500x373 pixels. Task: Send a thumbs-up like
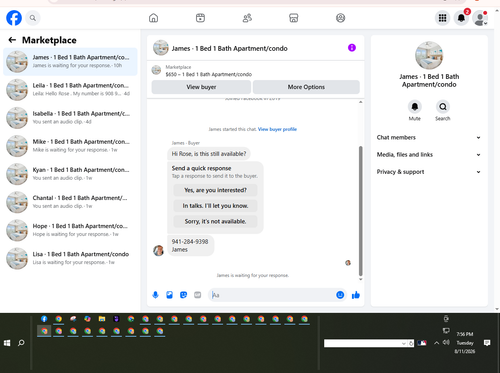click(x=356, y=295)
